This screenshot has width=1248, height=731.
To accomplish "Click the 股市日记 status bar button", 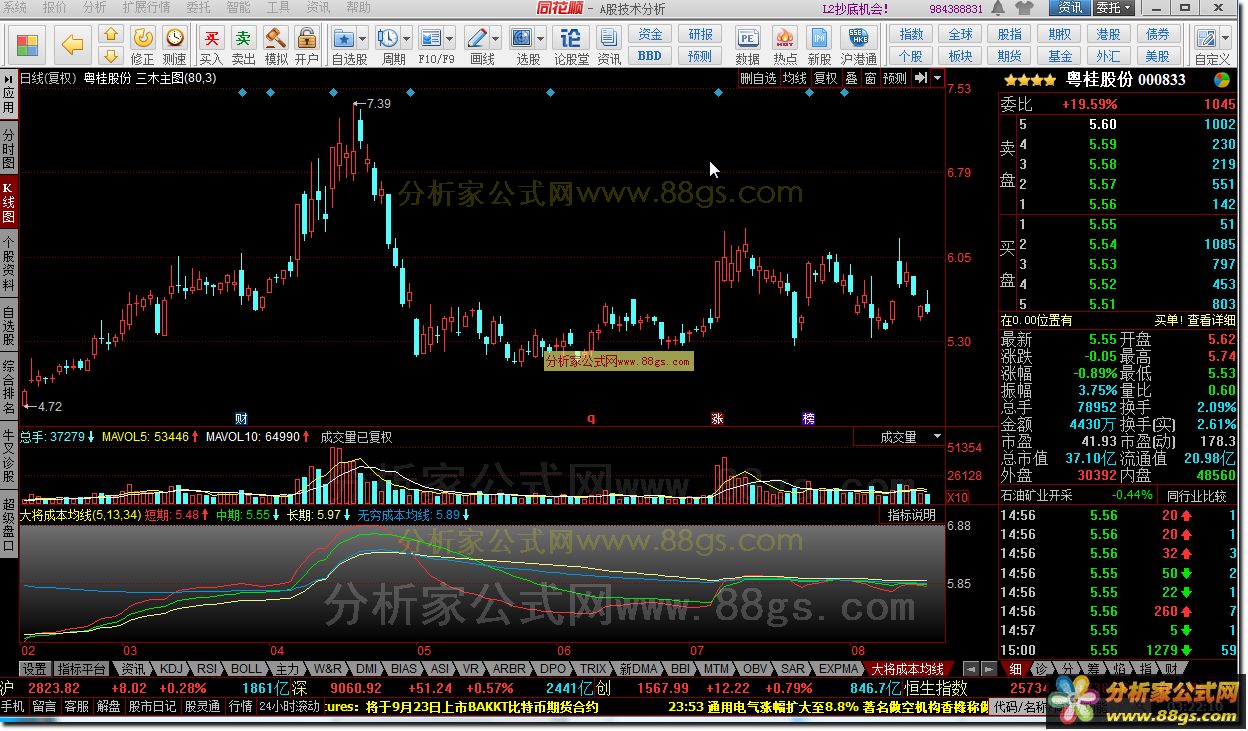I will (153, 706).
